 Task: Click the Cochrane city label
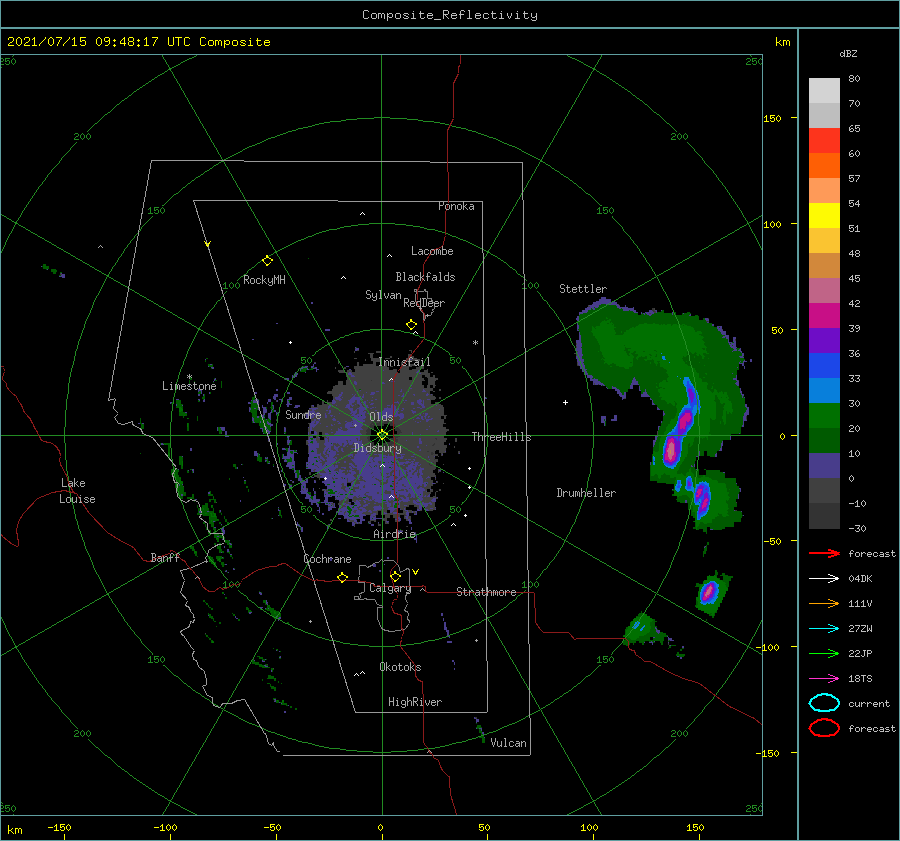coord(327,559)
